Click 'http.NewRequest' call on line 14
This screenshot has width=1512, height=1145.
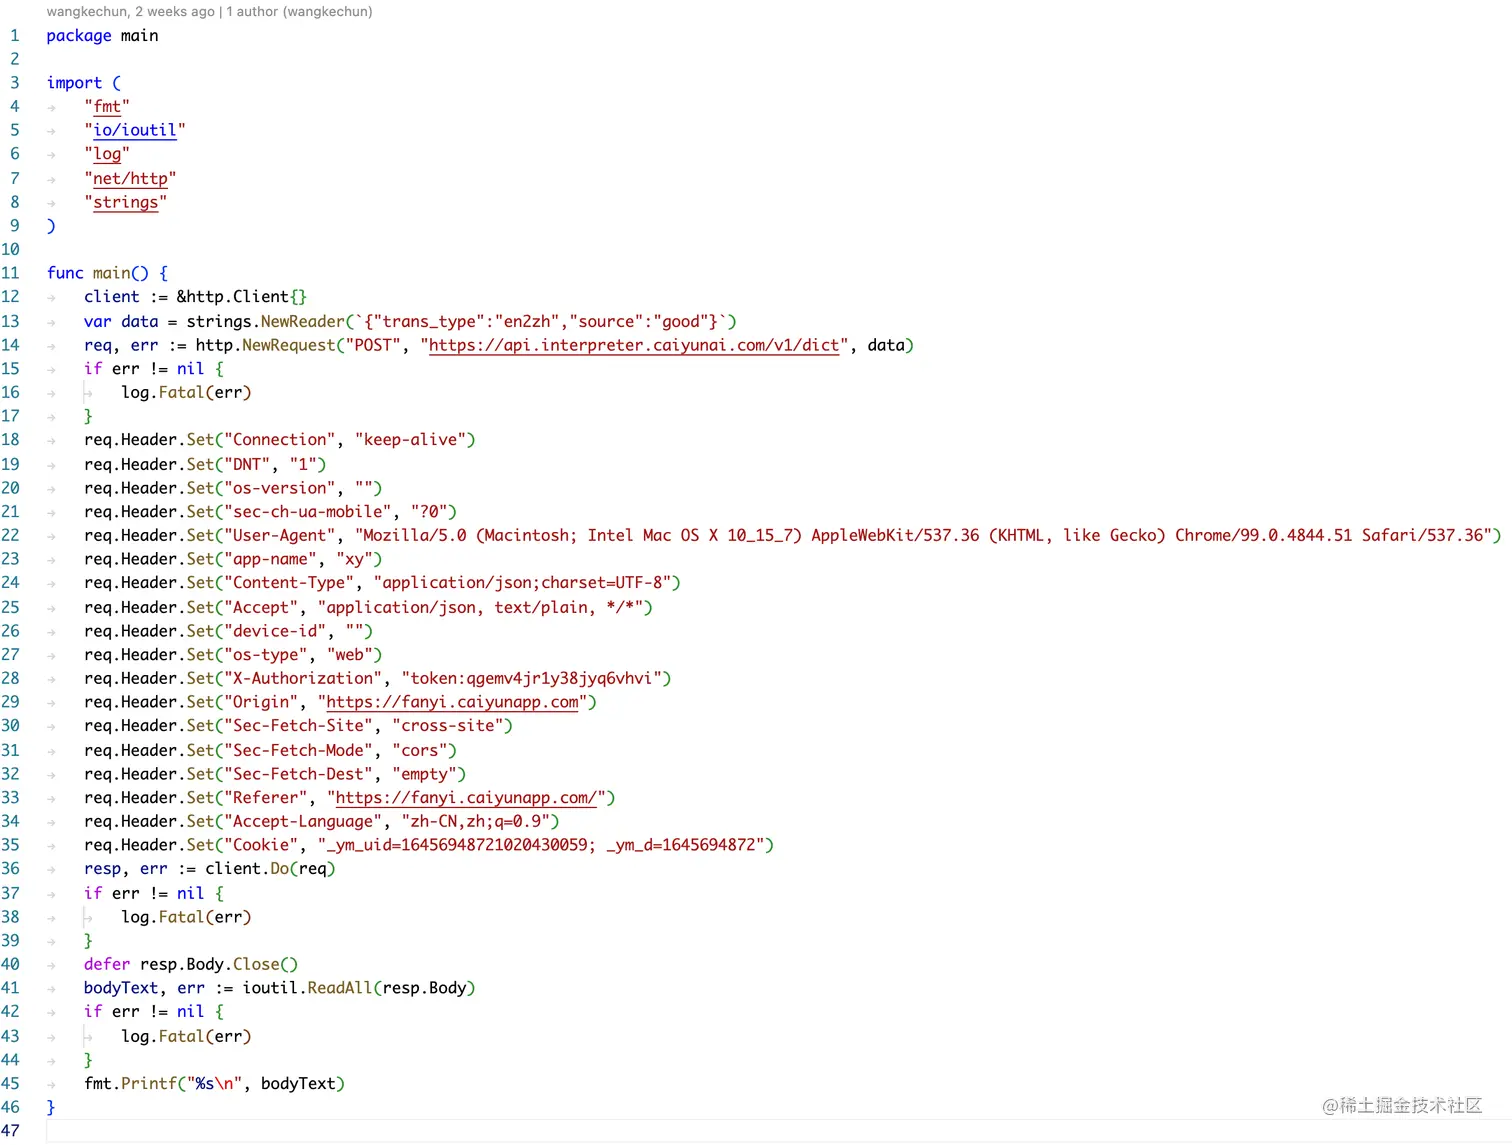266,345
